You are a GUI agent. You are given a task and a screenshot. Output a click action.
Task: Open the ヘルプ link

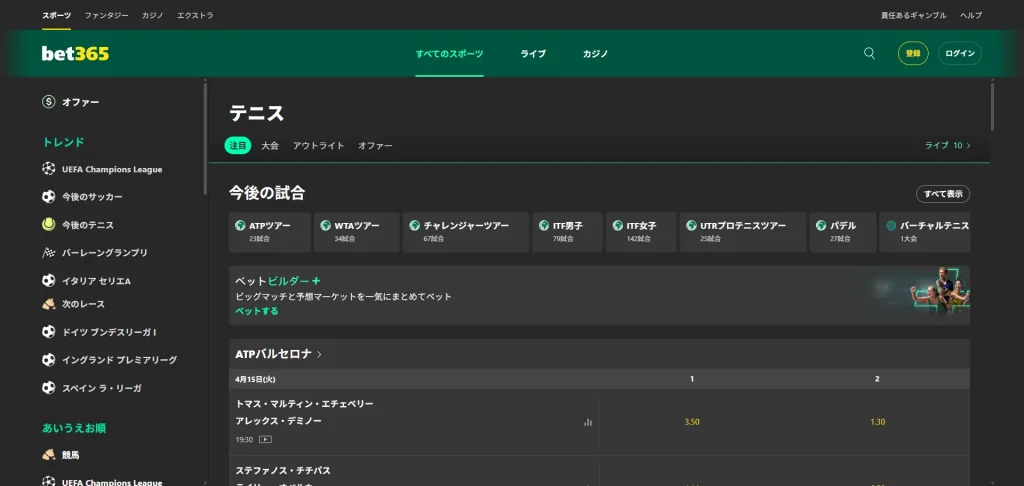(970, 15)
